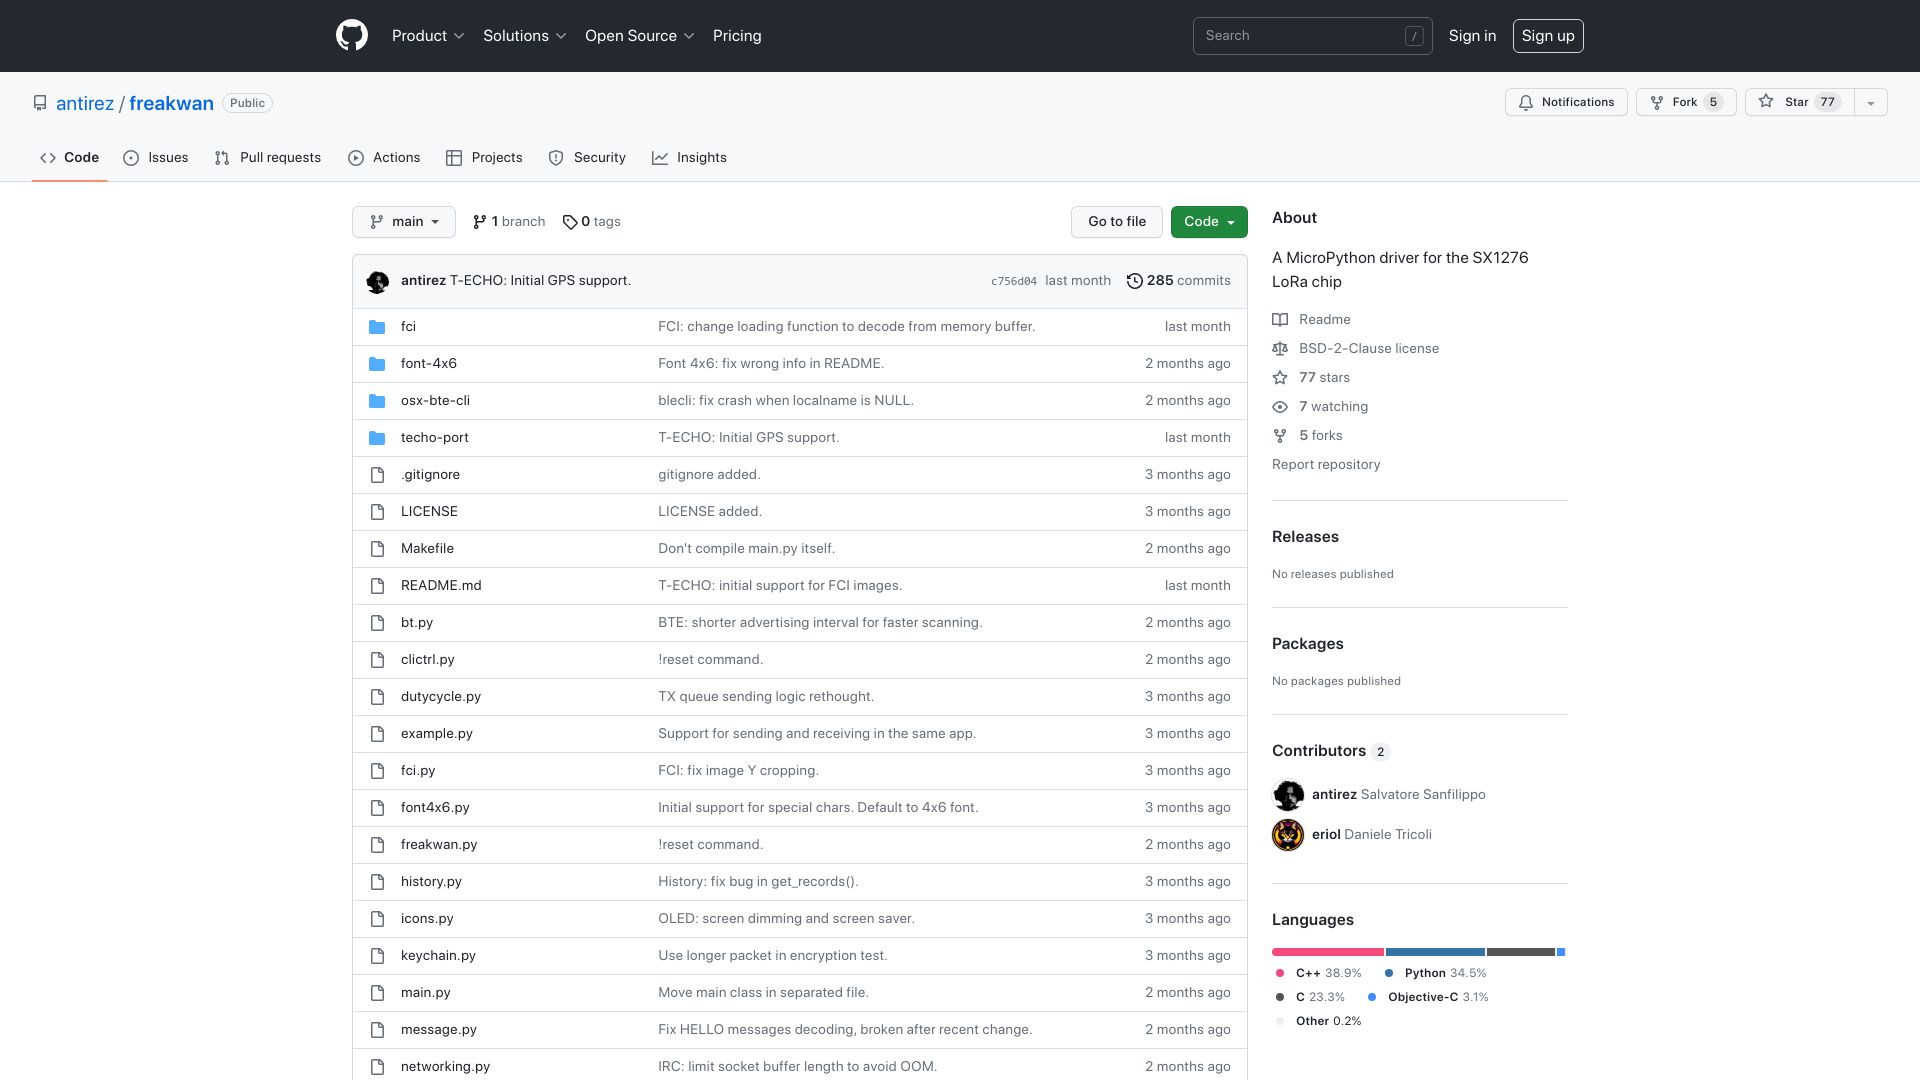Open eriol contributor avatar
Viewport: 1920px width, 1080px height.
coord(1288,835)
